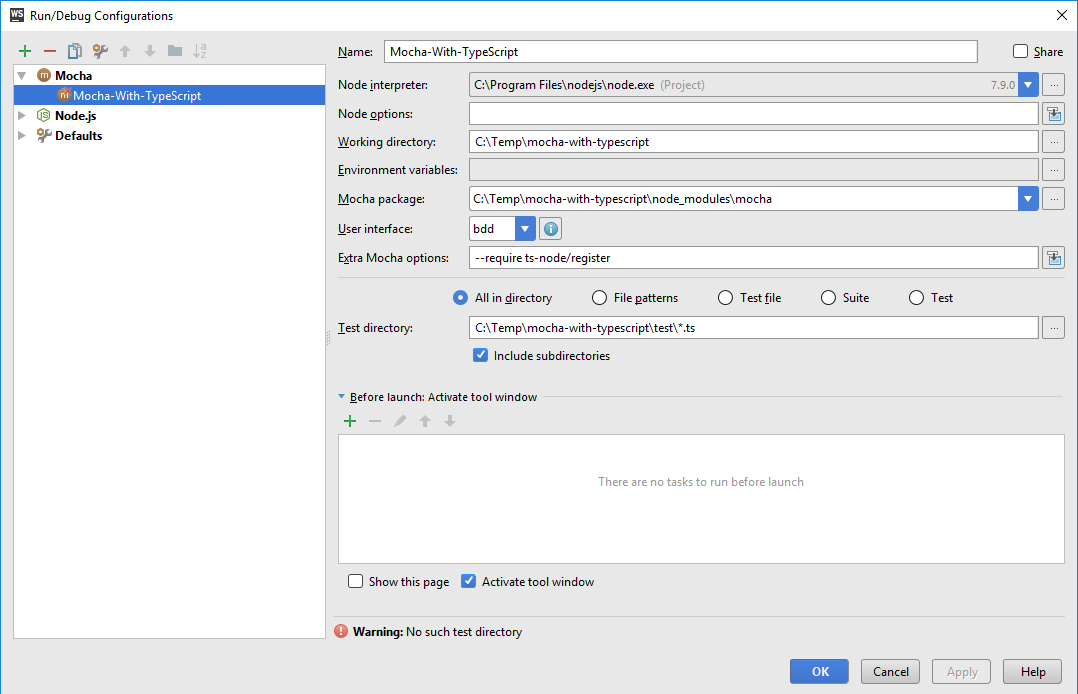1078x694 pixels.
Task: Collapse the Before launch section
Action: click(342, 397)
